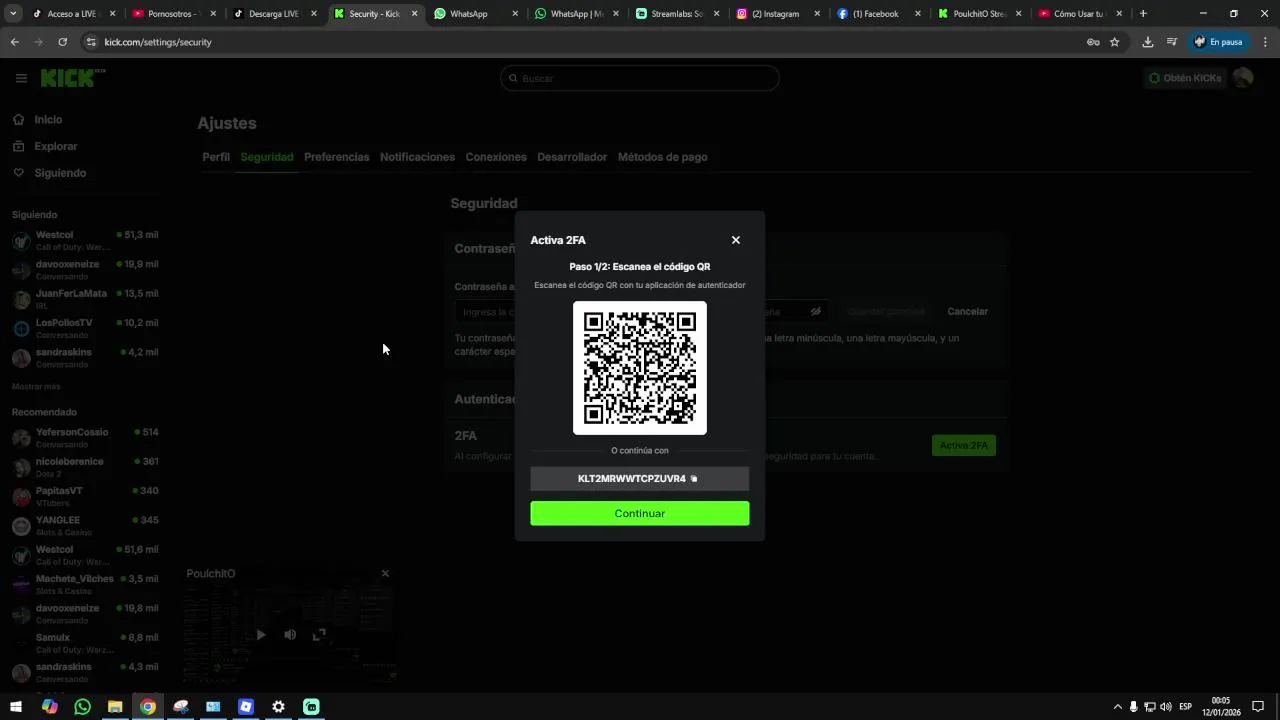
Task: Switch to Desarrollador settings tab
Action: tap(572, 157)
